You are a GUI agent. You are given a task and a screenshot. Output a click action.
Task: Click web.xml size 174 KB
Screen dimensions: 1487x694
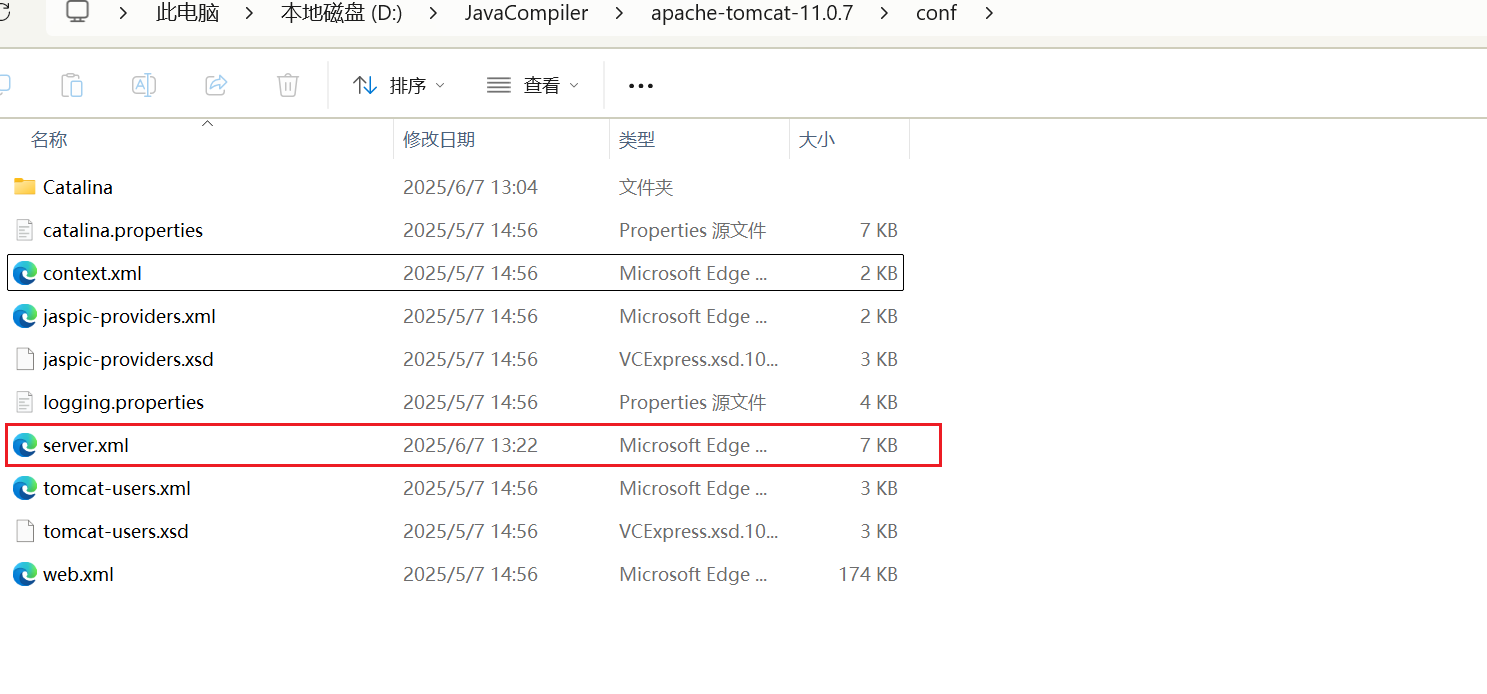click(x=868, y=574)
